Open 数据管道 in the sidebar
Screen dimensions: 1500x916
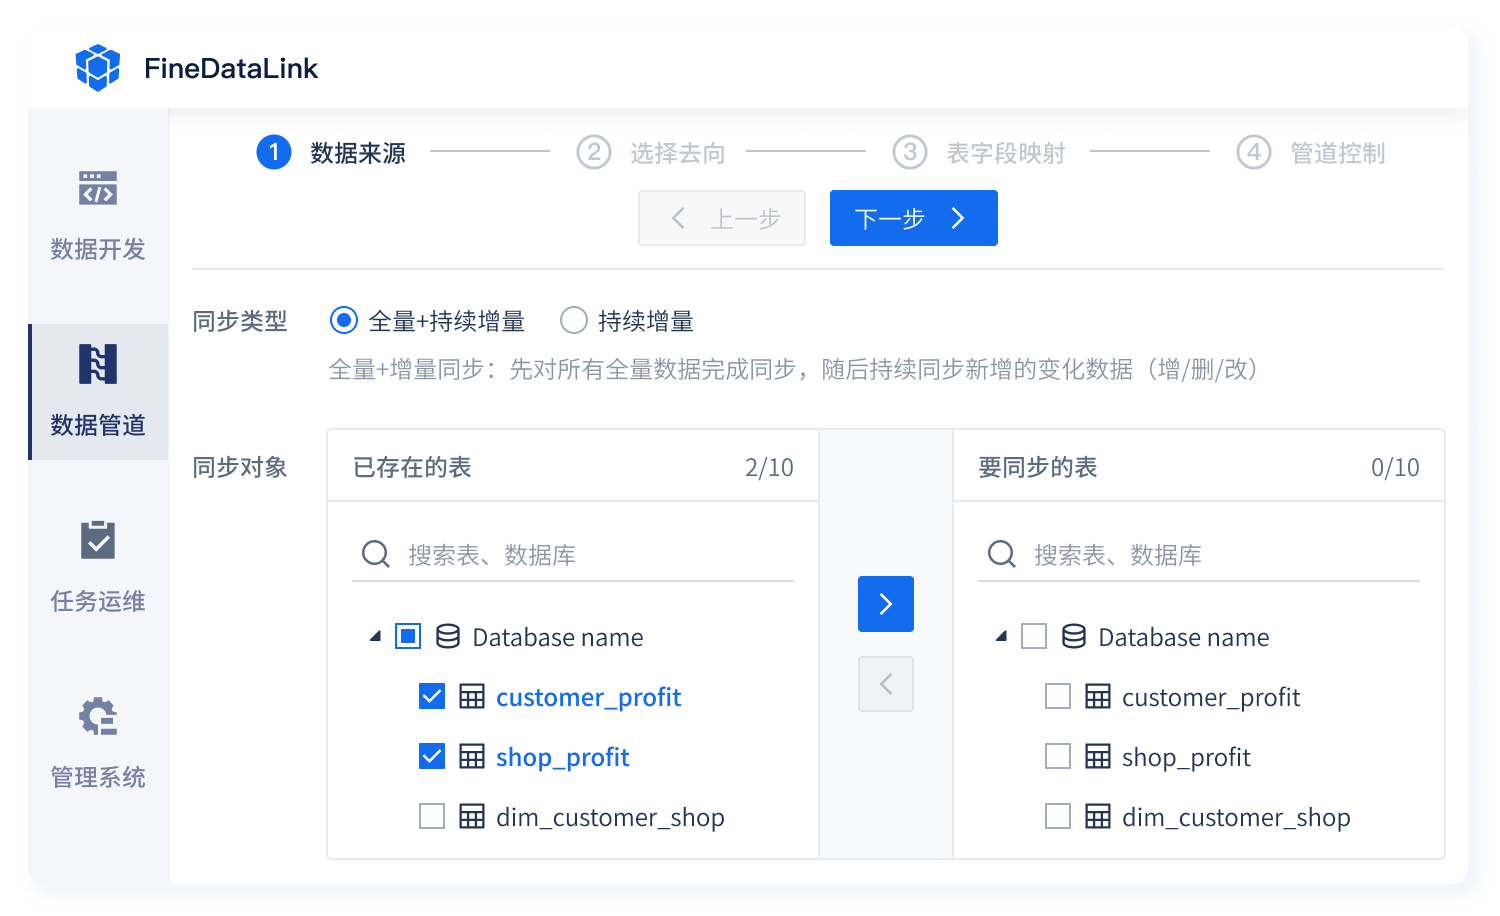click(x=98, y=391)
